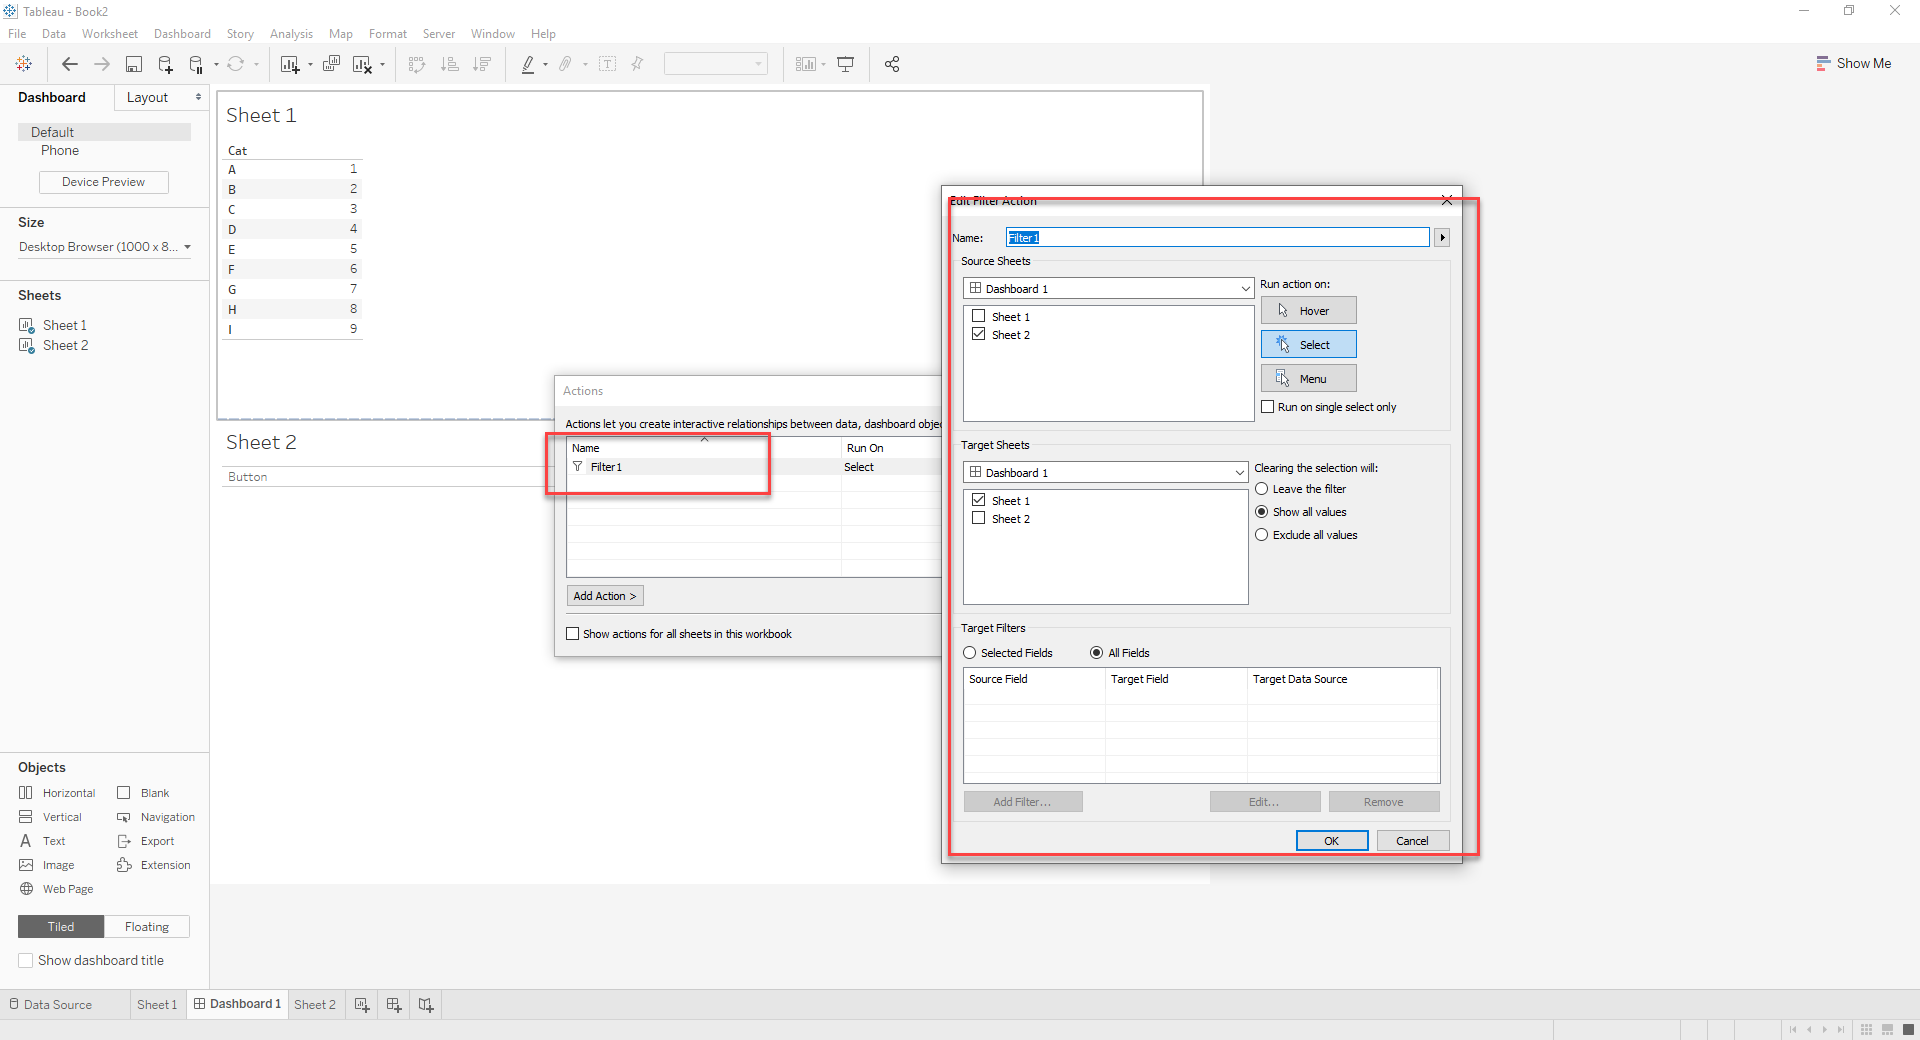This screenshot has height=1040, width=1920.
Task: Click the Duplicate sheet icon
Action: (x=331, y=64)
